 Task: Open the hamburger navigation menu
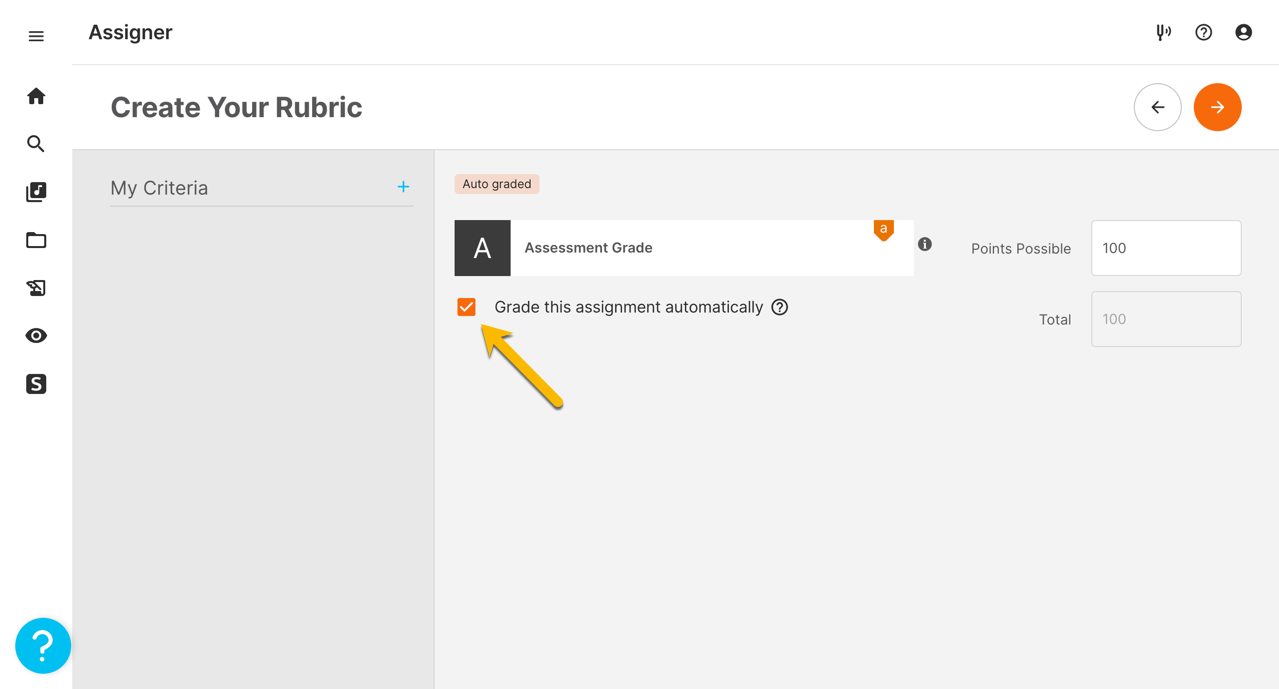tap(36, 36)
